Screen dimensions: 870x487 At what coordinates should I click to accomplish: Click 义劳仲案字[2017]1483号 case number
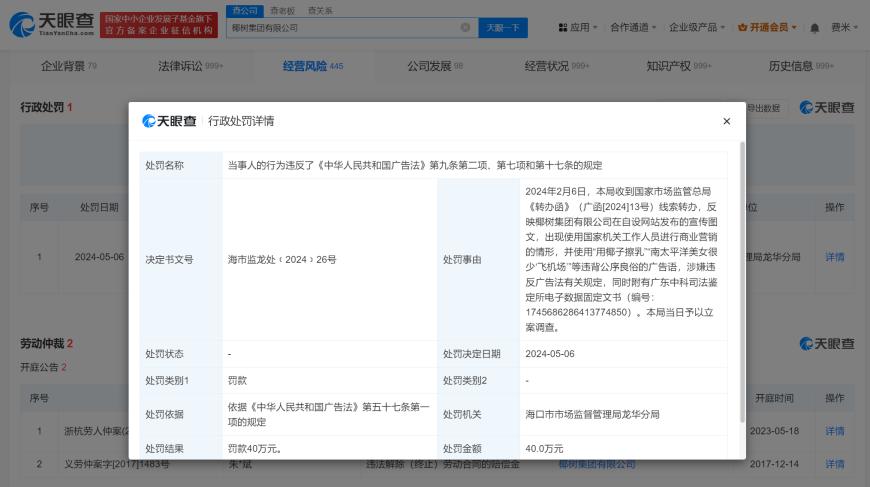(117, 464)
